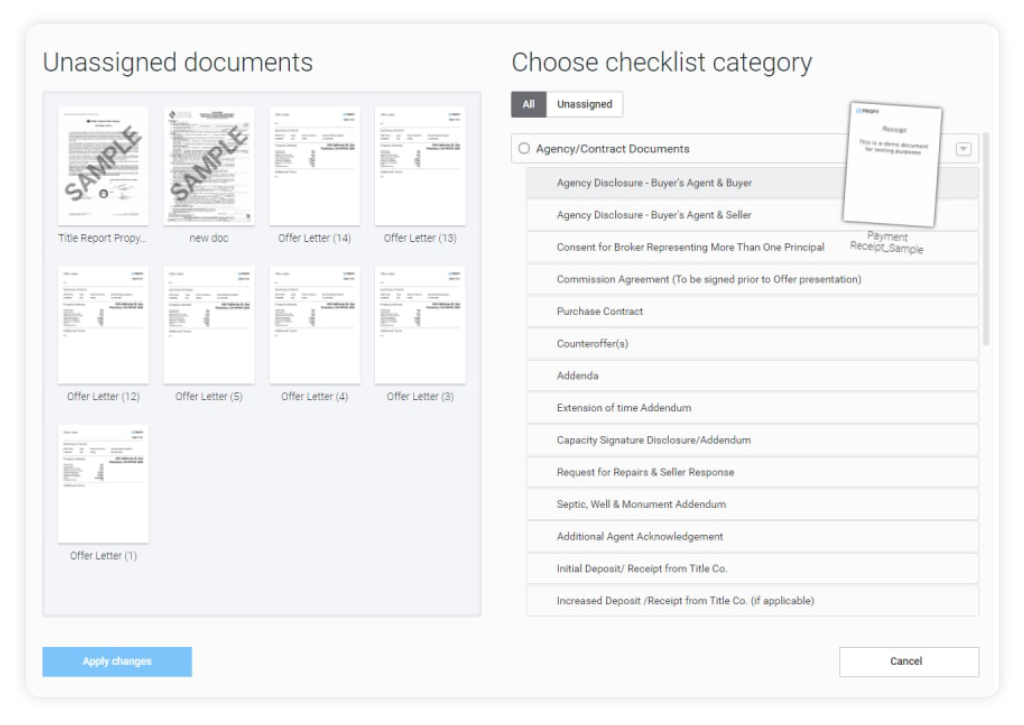Select Request for Repairs & Seller Response
This screenshot has height=725, width=1024.
[645, 472]
